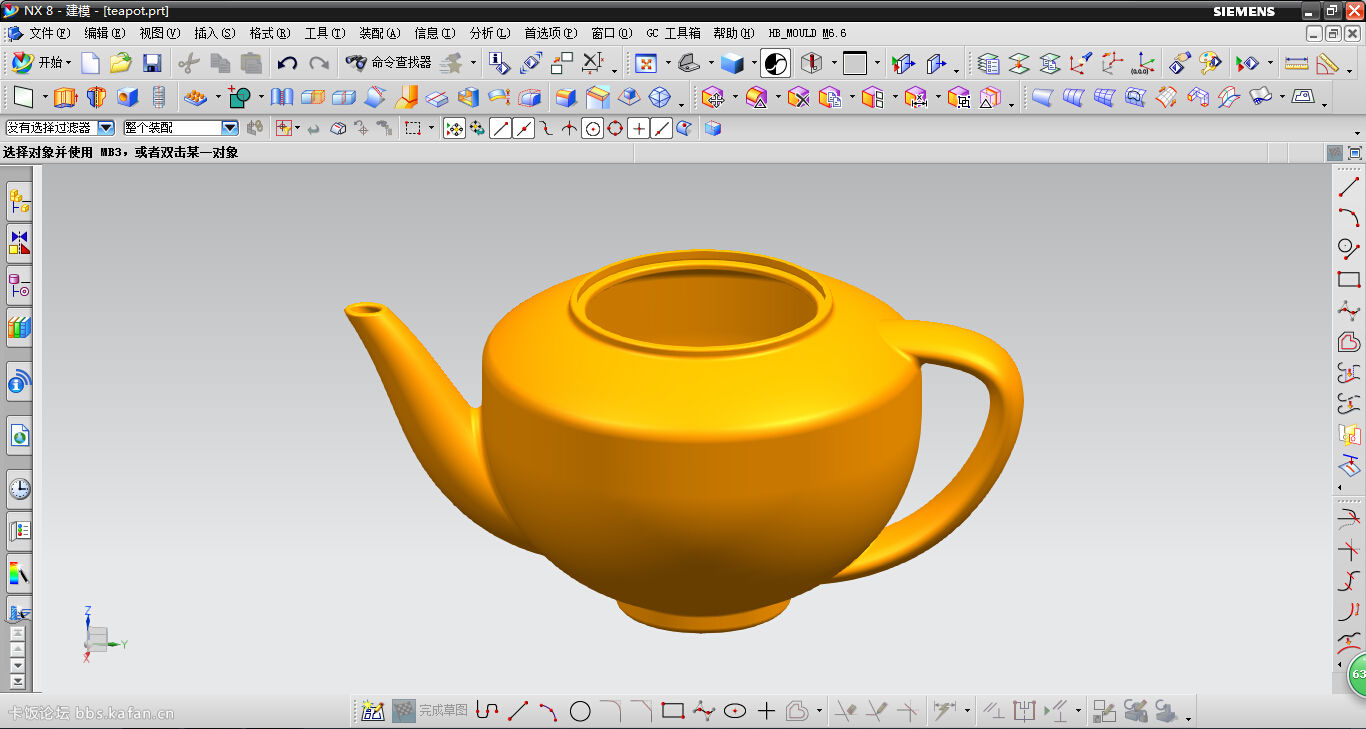This screenshot has height=729, width=1366.
Task: Expand the rendering style dropdown arrow
Action: coord(755,64)
